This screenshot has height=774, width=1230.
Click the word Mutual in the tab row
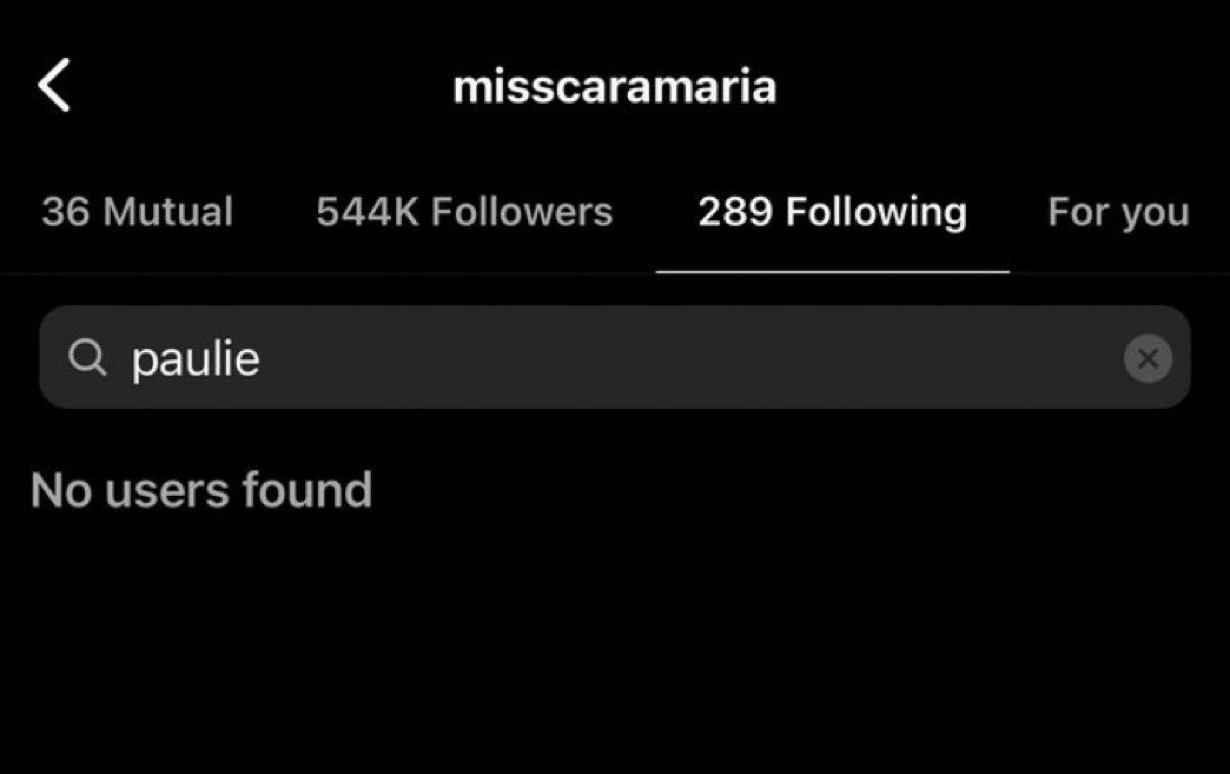[x=169, y=212]
